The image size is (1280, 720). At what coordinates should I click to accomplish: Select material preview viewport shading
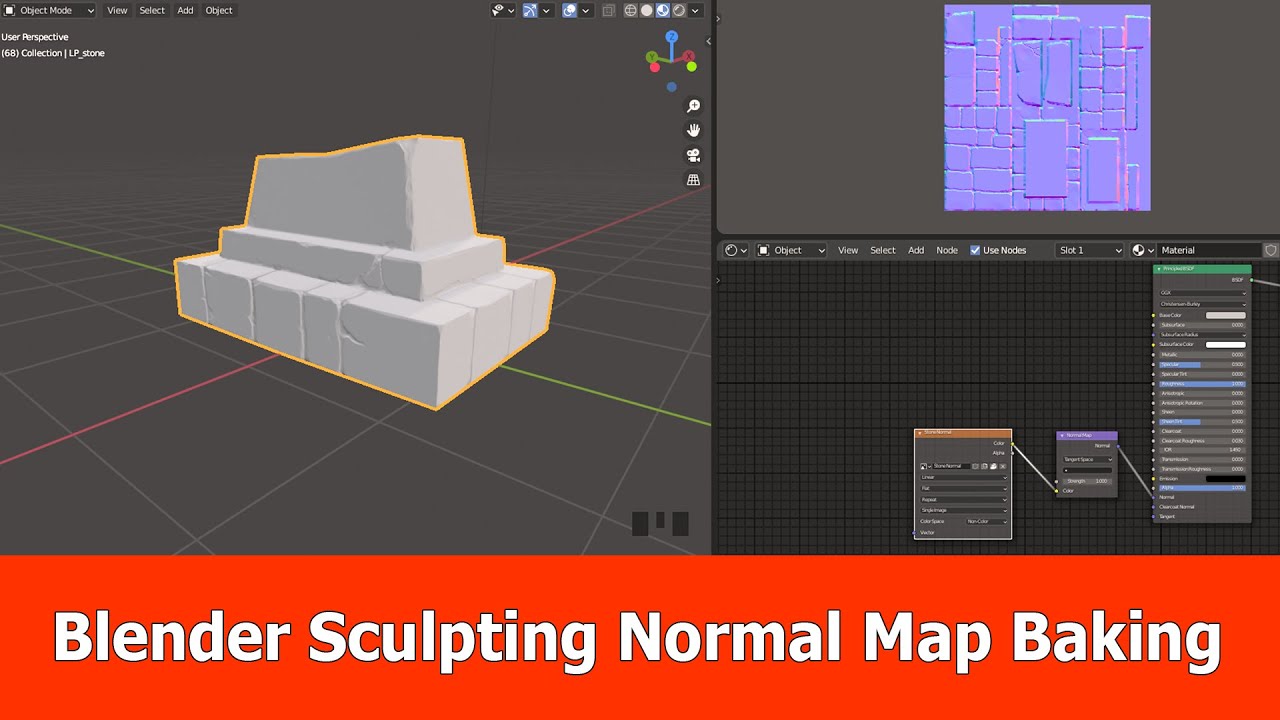click(663, 10)
